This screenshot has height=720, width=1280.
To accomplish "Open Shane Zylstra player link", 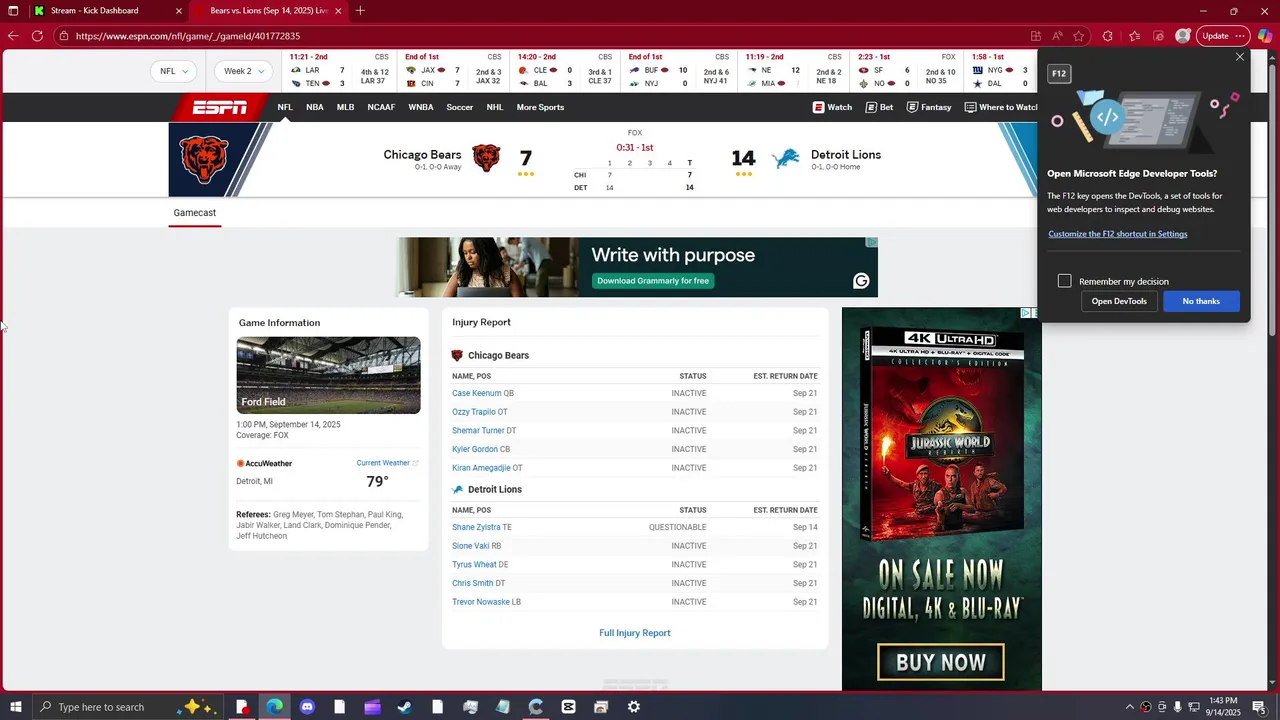I will 476,527.
